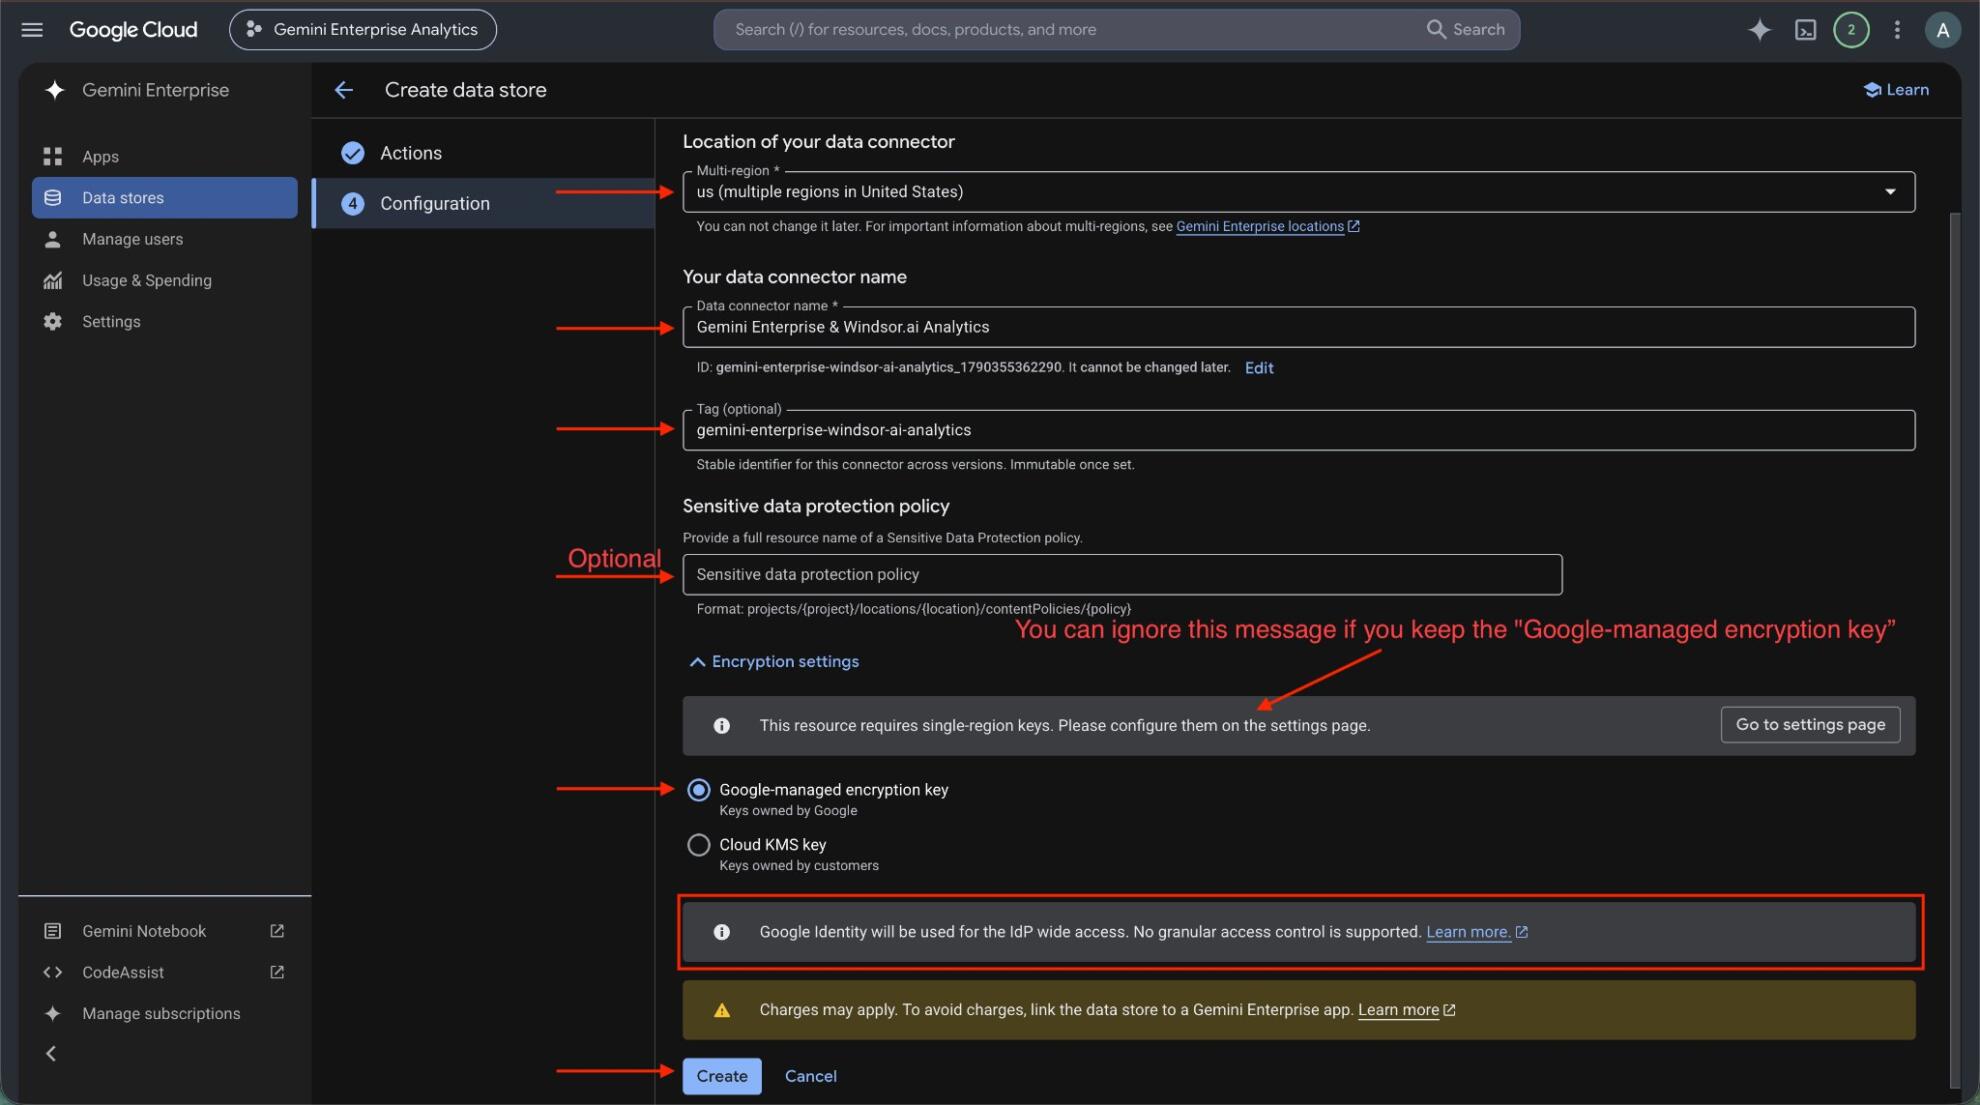Select Cloud KMS key radio option

click(698, 845)
